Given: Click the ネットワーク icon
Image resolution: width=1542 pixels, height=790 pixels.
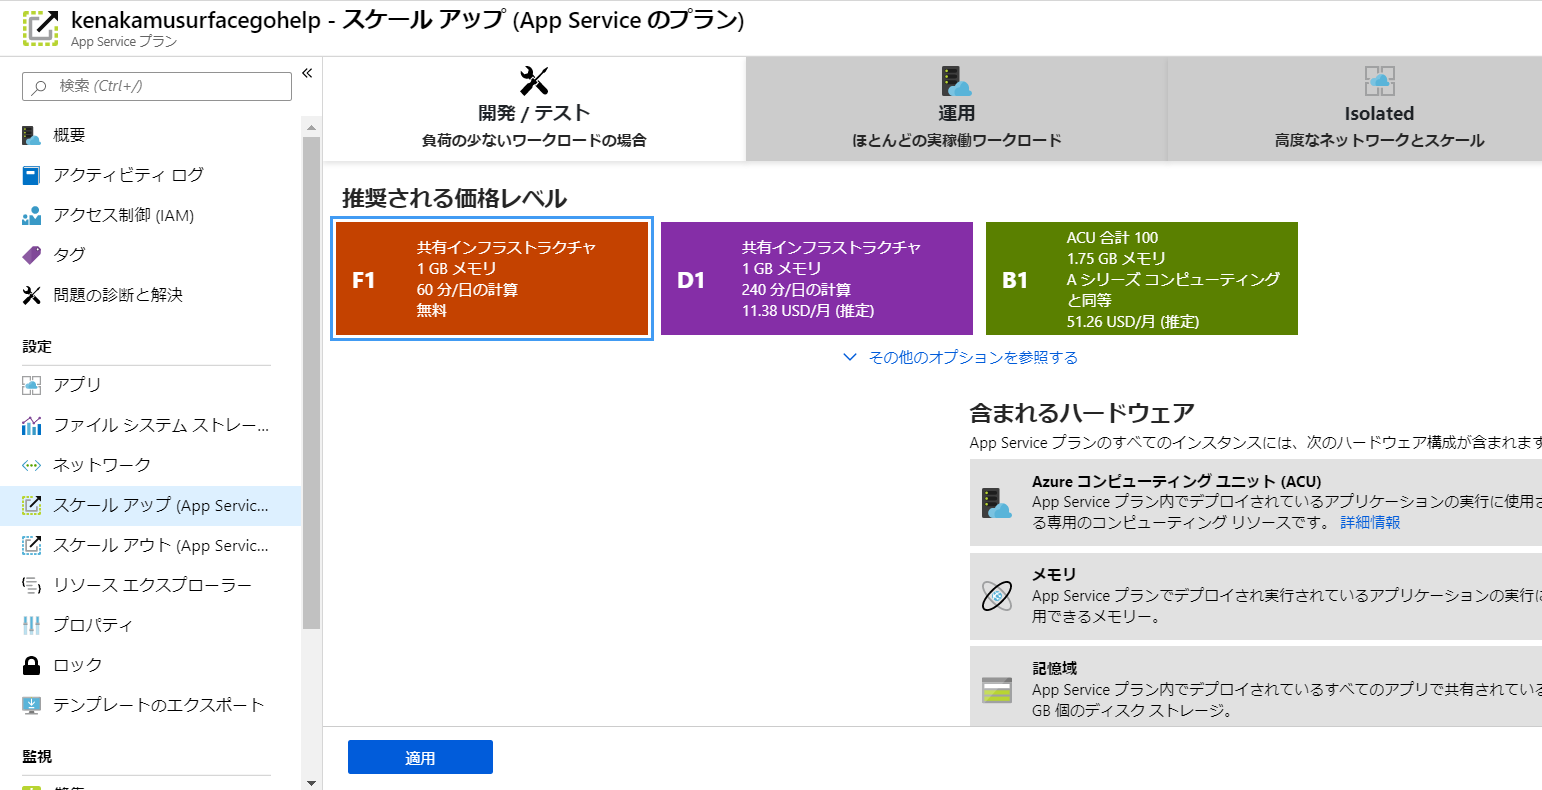Looking at the screenshot, I should pyautogui.click(x=32, y=465).
